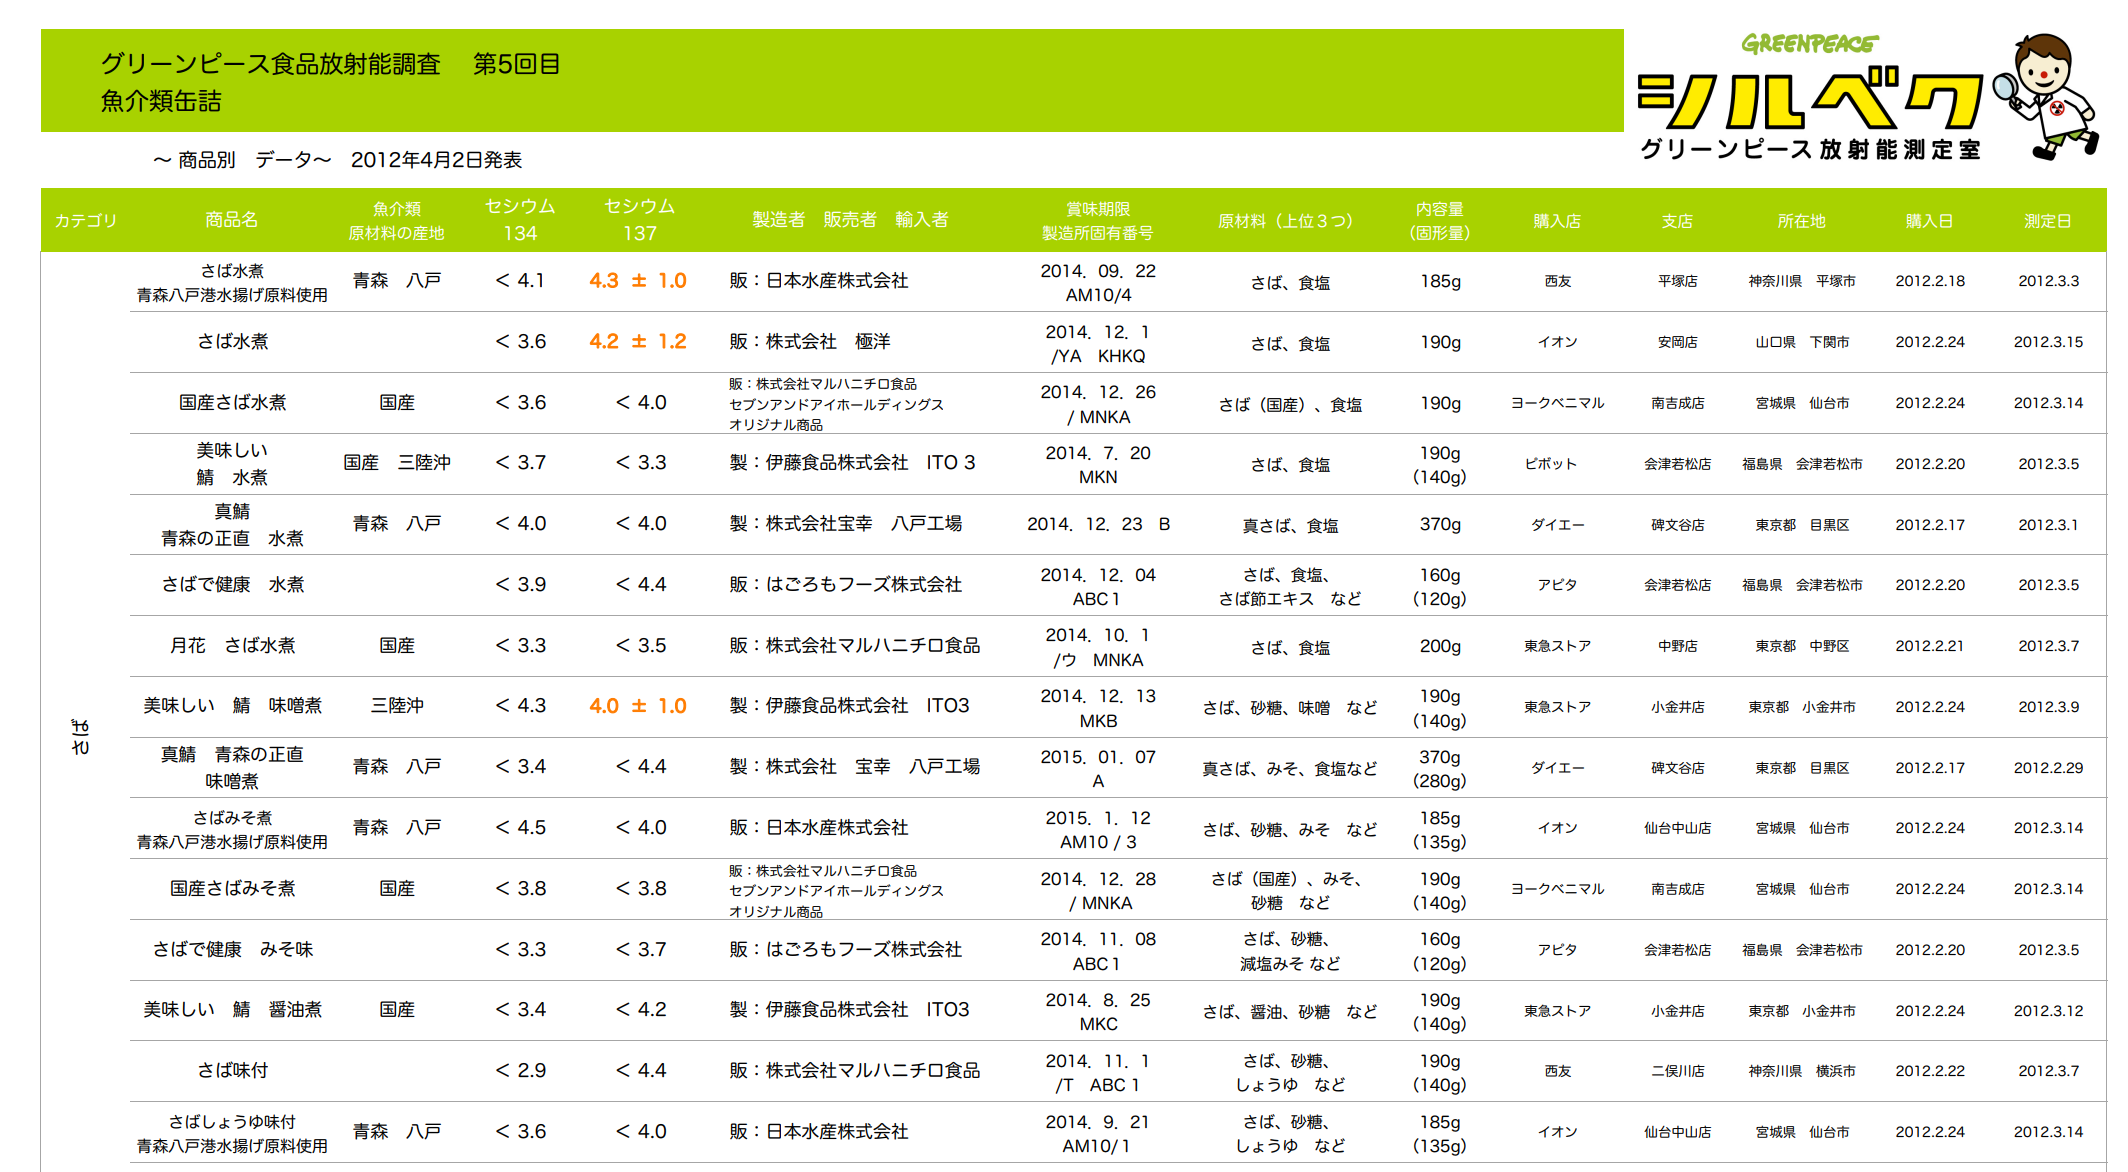Viewport: 2128px width, 1172px height.
Task: Click the branch name 安岡店
Action: (1678, 342)
